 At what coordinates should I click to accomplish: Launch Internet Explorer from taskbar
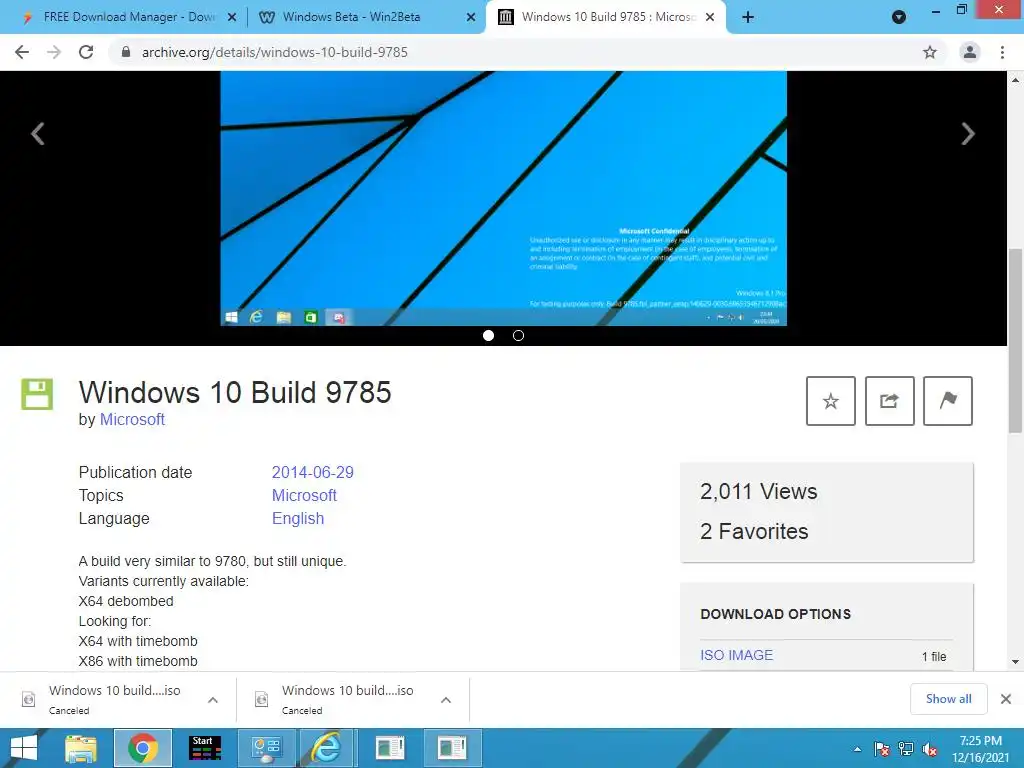pyautogui.click(x=326, y=748)
